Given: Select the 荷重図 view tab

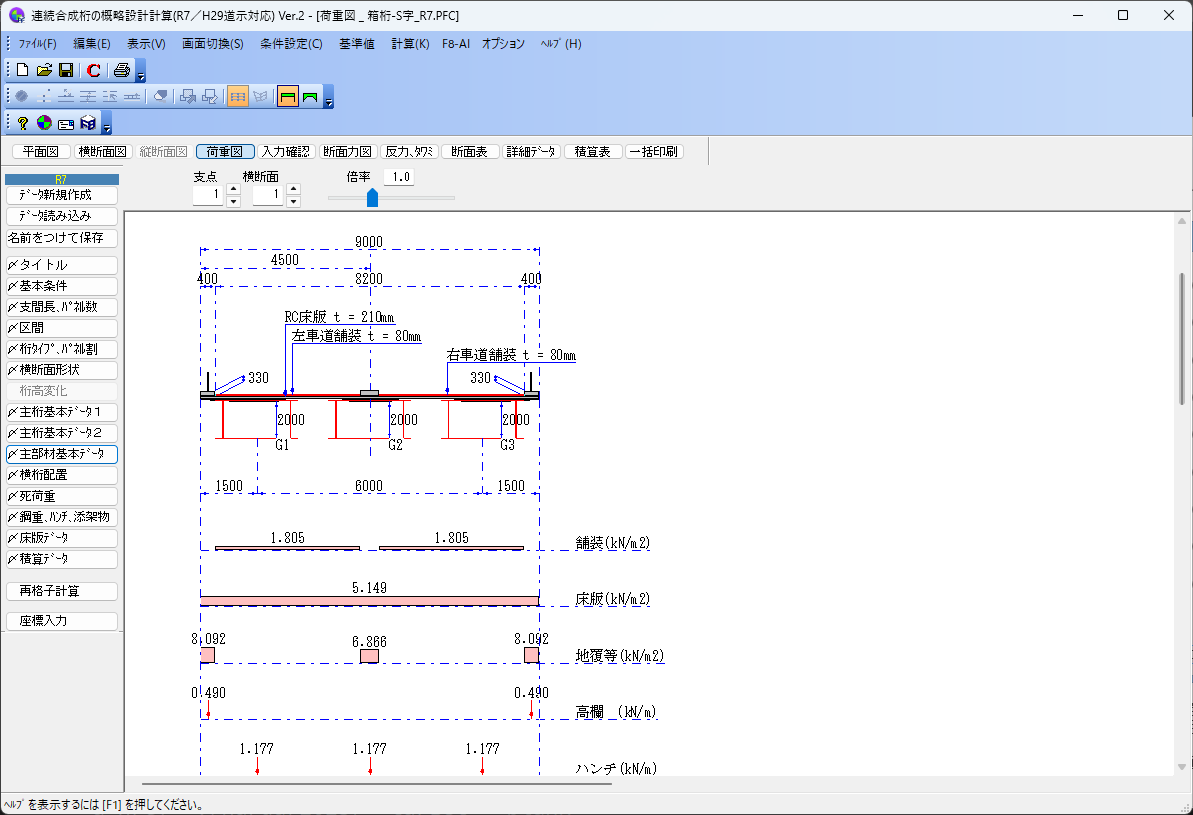Looking at the screenshot, I should point(224,151).
